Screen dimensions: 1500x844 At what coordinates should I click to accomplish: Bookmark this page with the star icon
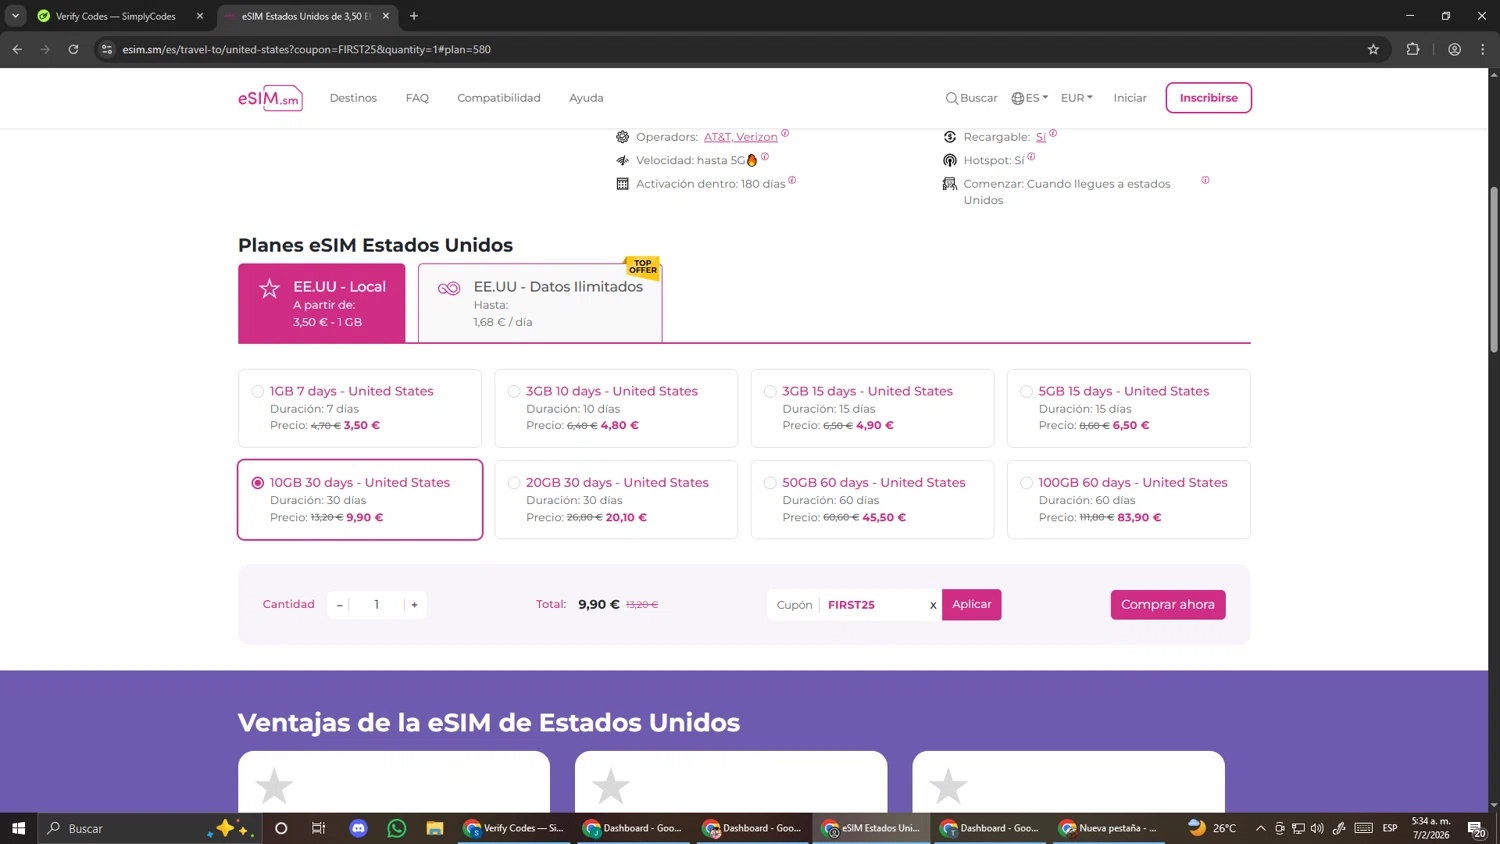(1373, 49)
